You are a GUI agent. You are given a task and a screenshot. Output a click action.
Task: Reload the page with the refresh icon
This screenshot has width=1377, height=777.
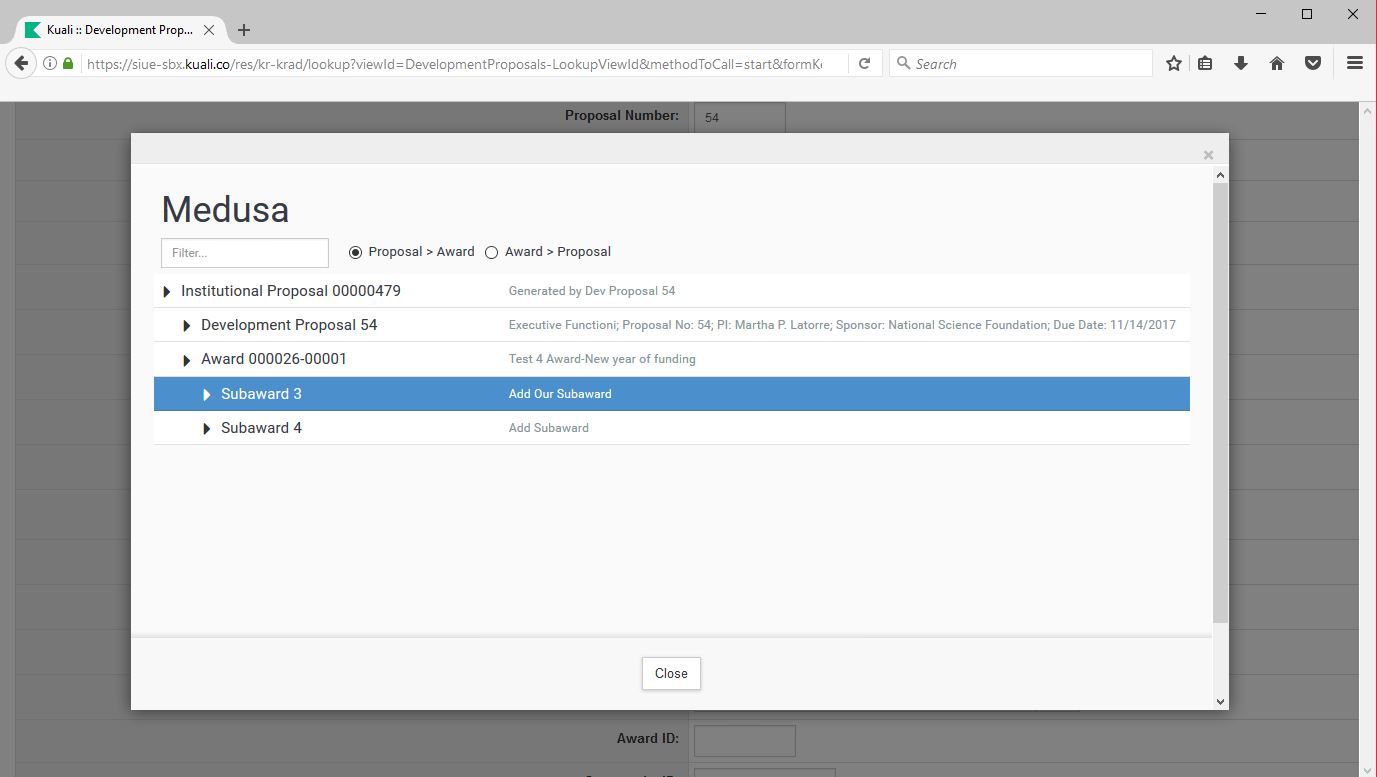pos(864,63)
